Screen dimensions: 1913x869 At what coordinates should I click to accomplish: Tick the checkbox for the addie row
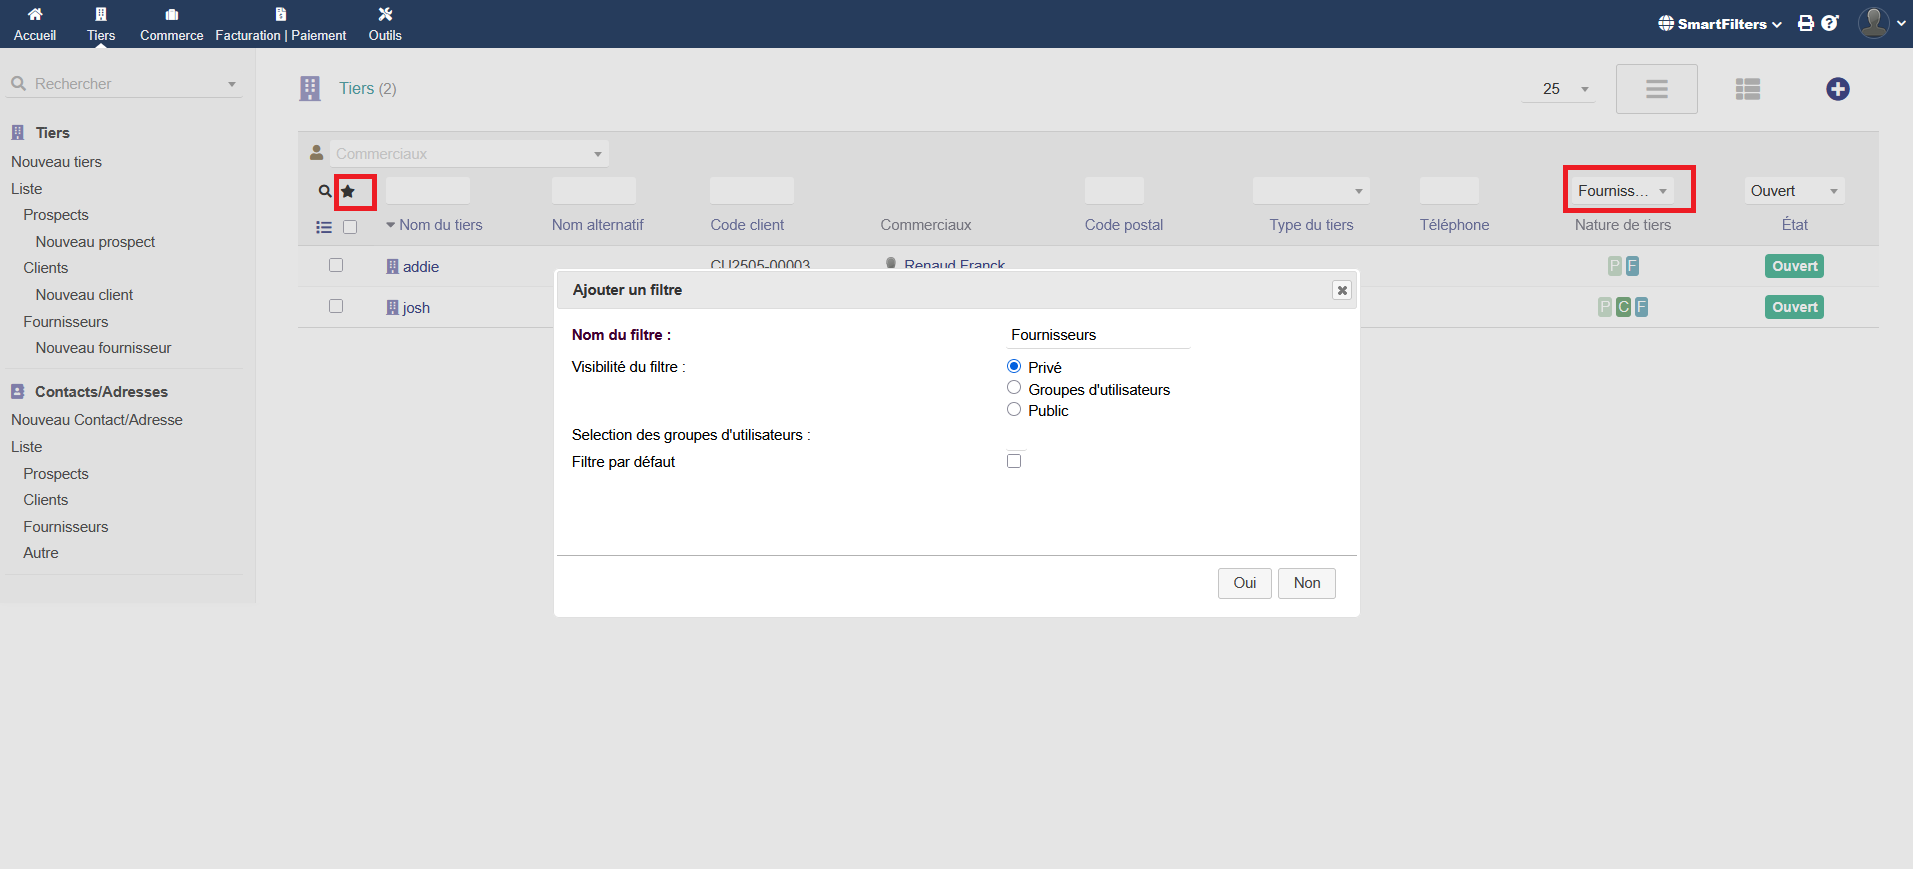click(x=336, y=266)
